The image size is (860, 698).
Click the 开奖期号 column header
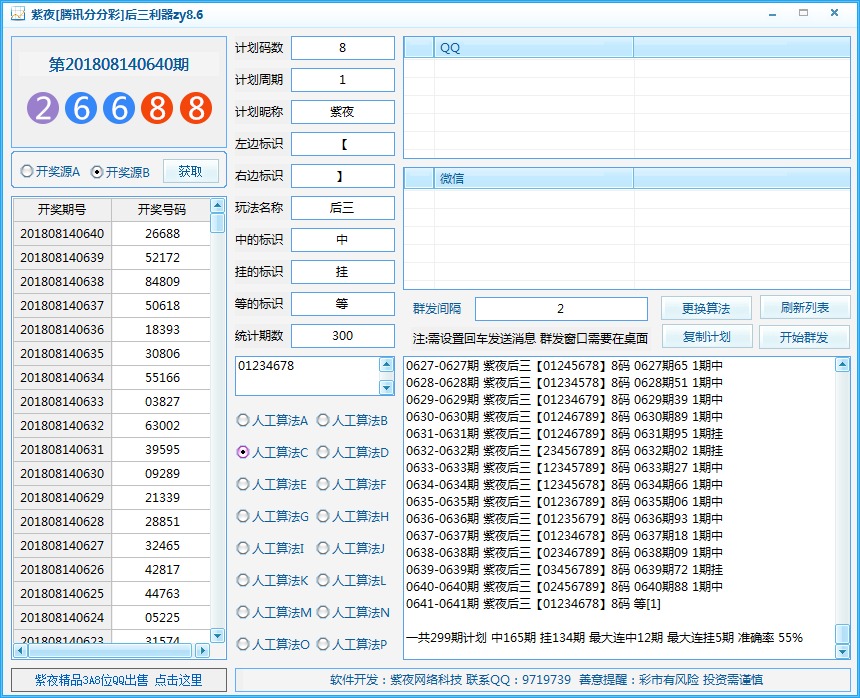(x=62, y=209)
